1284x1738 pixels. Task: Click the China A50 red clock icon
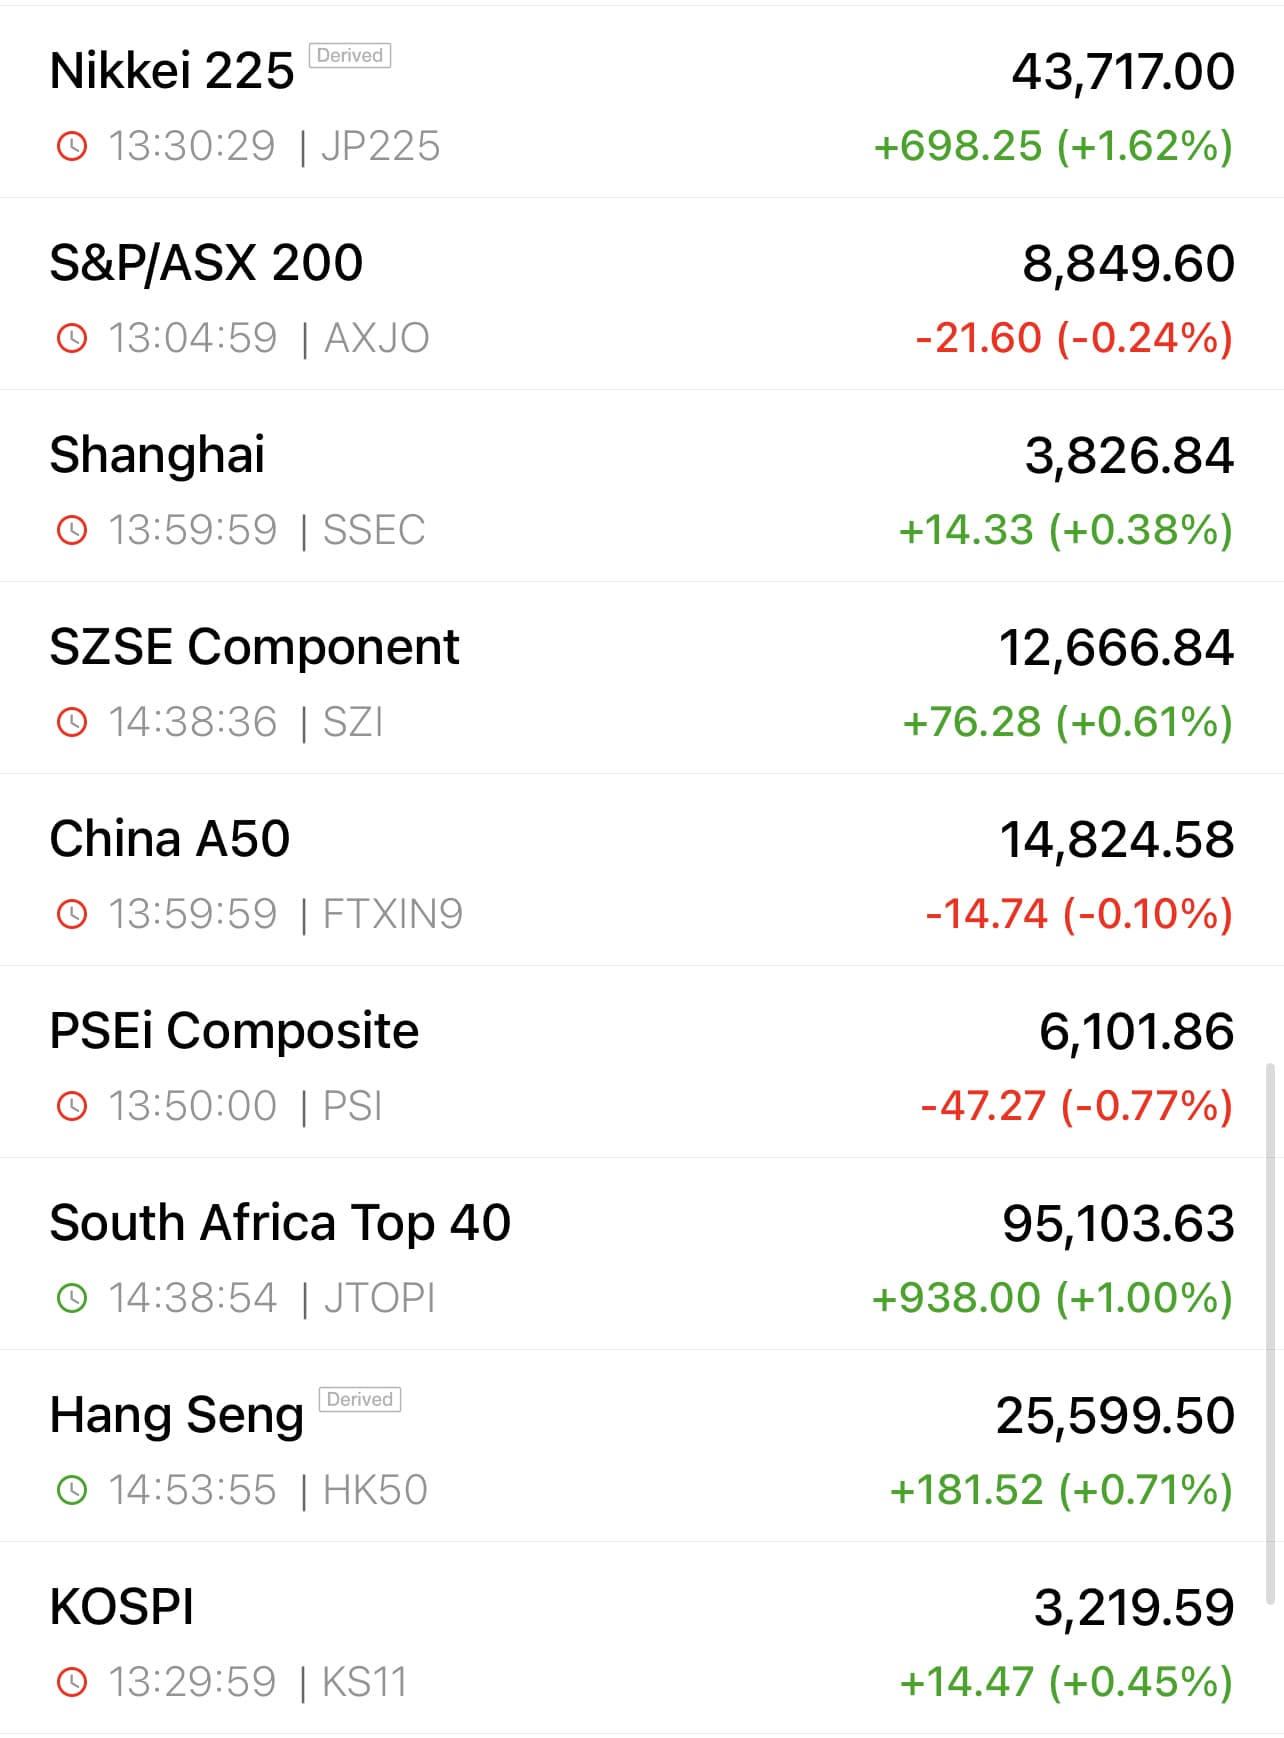(x=72, y=914)
